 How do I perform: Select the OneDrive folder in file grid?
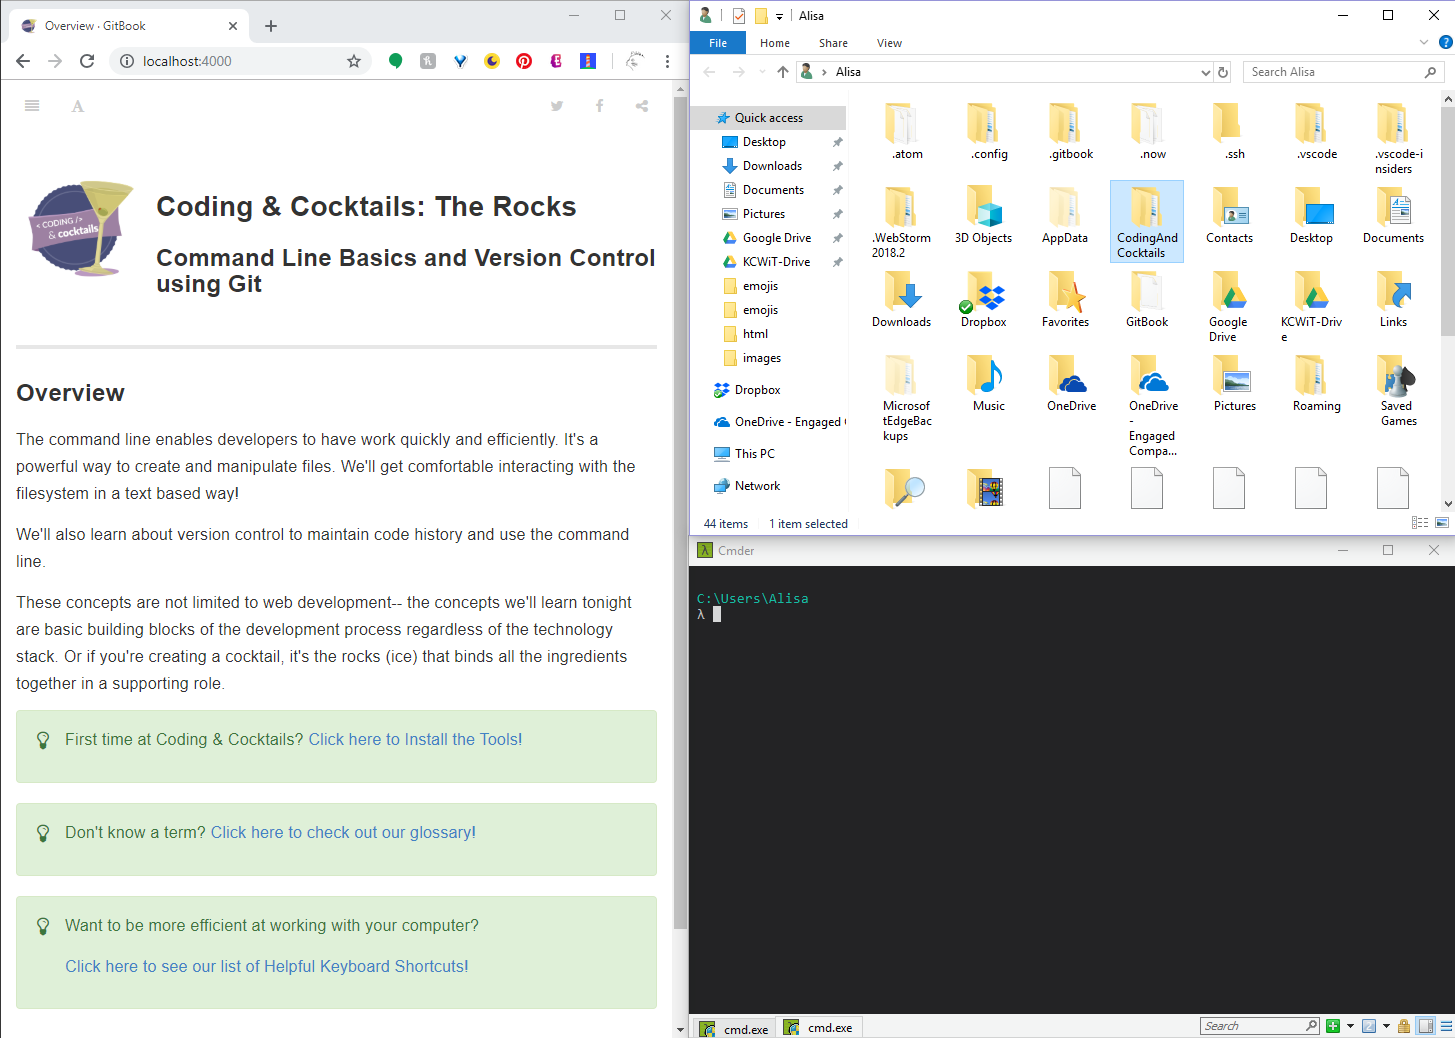pos(1071,383)
